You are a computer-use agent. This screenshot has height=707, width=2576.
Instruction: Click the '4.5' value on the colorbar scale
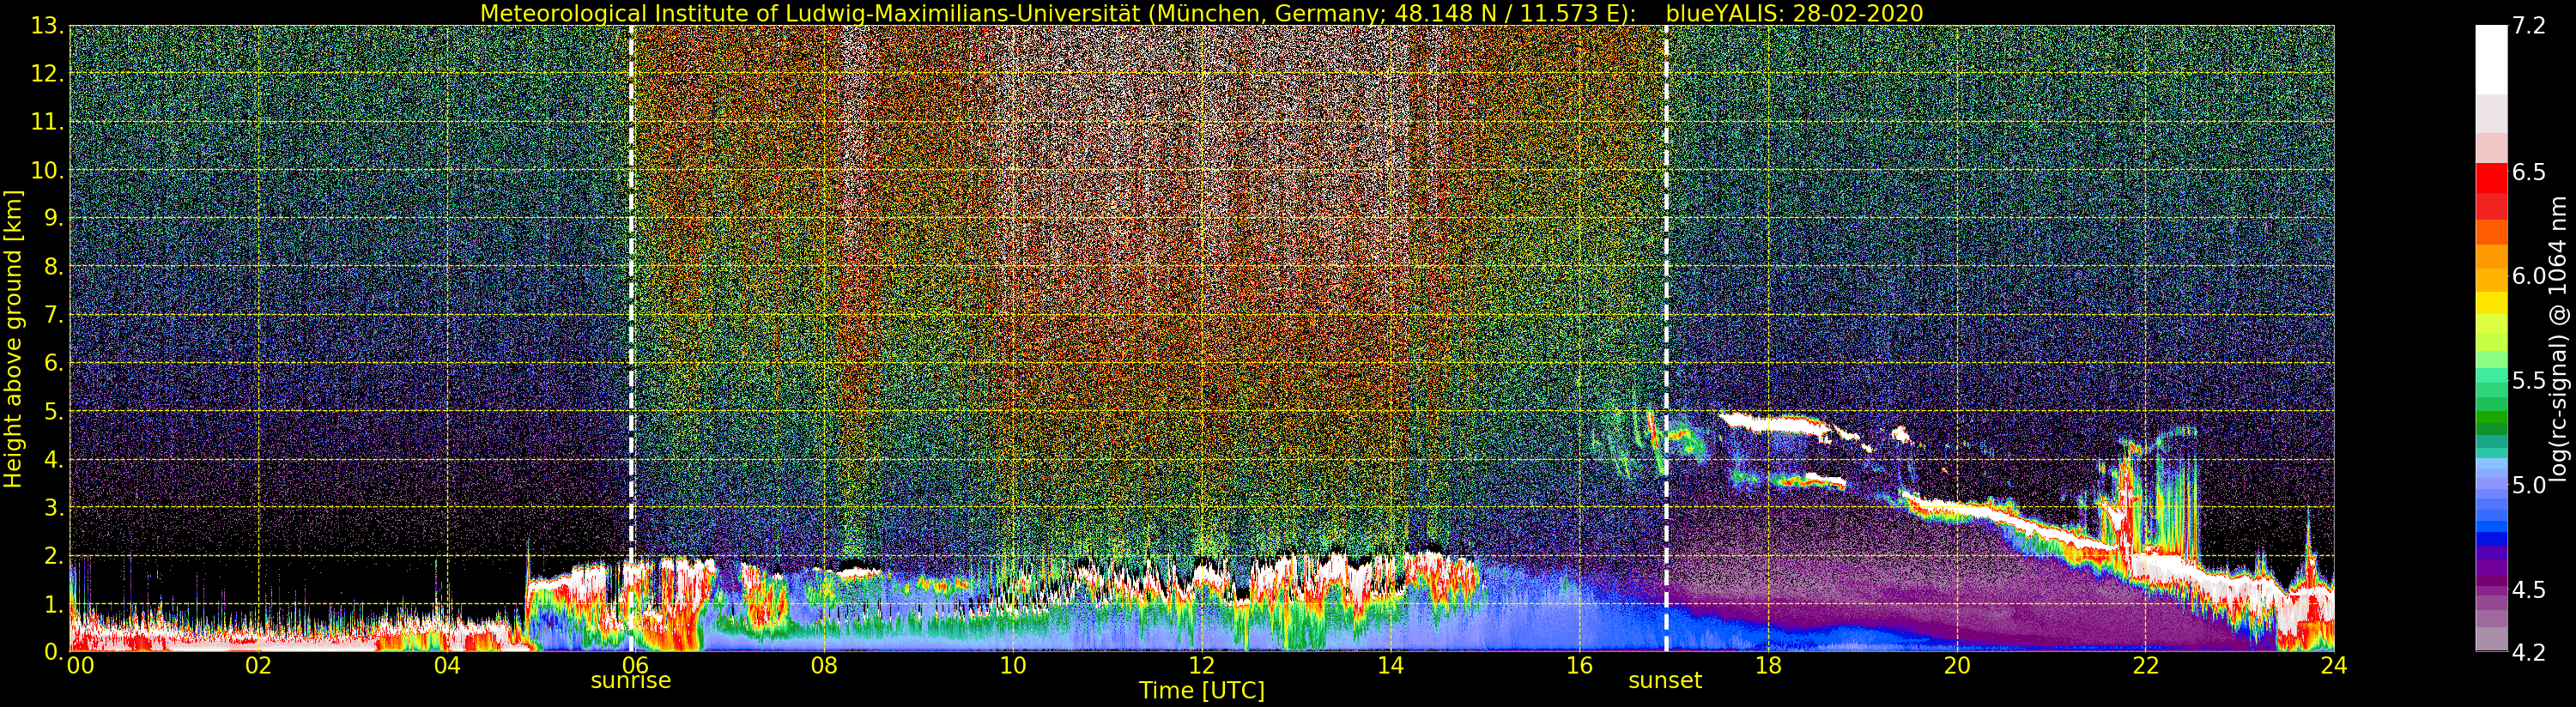tap(2529, 589)
